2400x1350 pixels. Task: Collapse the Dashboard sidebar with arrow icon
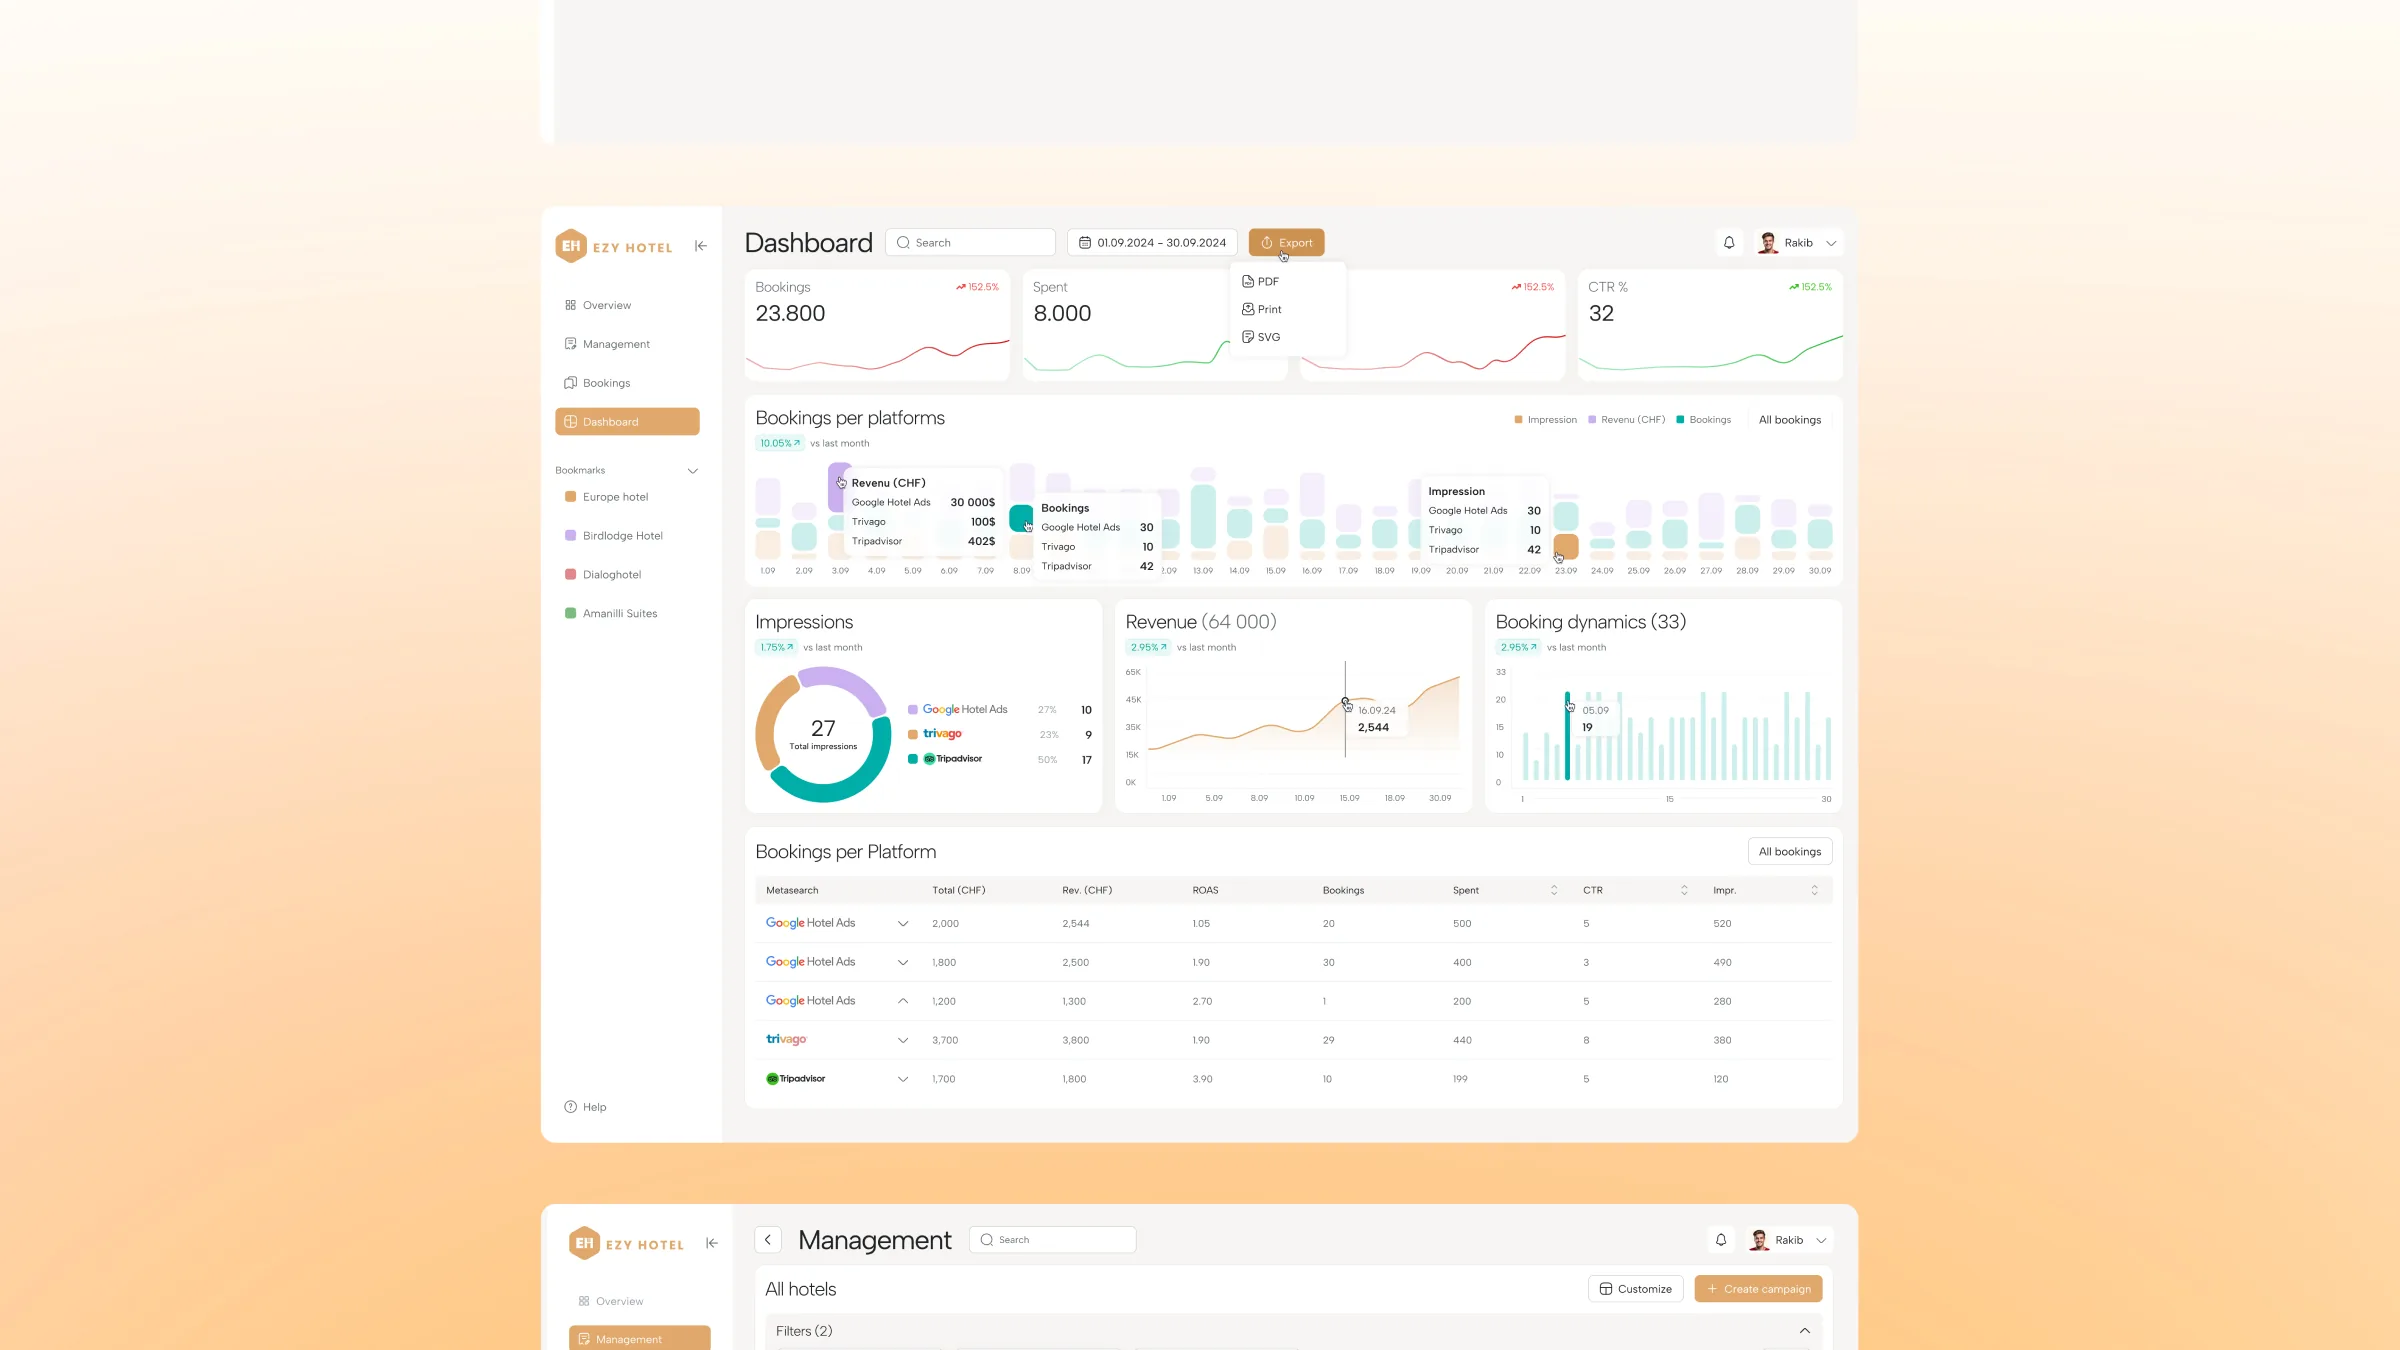point(701,246)
